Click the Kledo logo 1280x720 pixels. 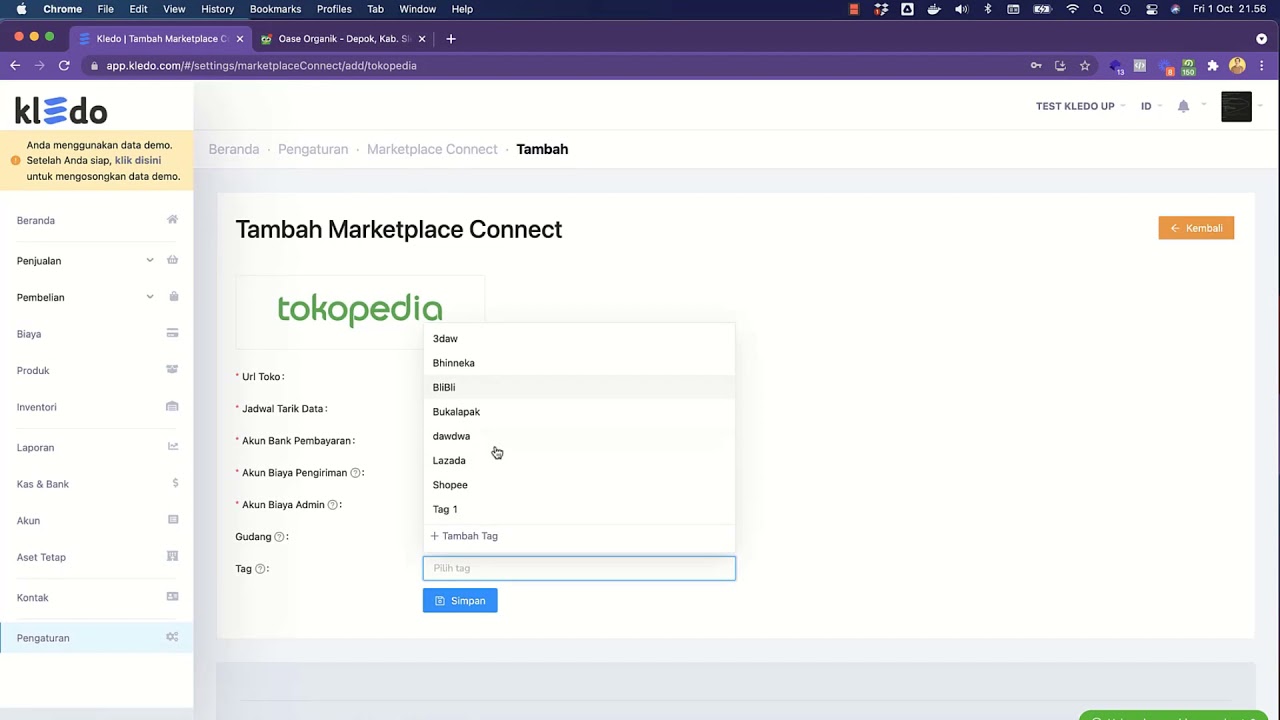[61, 110]
